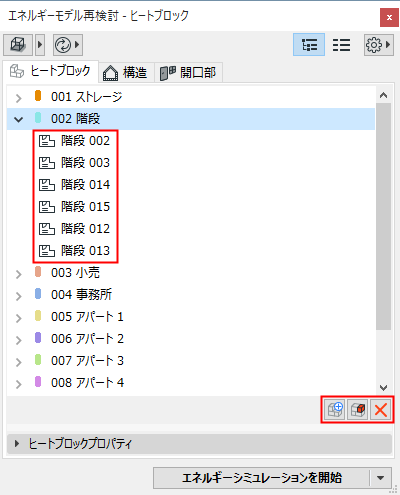This screenshot has width=400, height=495.
Task: Expand the ヒートブロックプロパティ panel
Action: coord(199,444)
